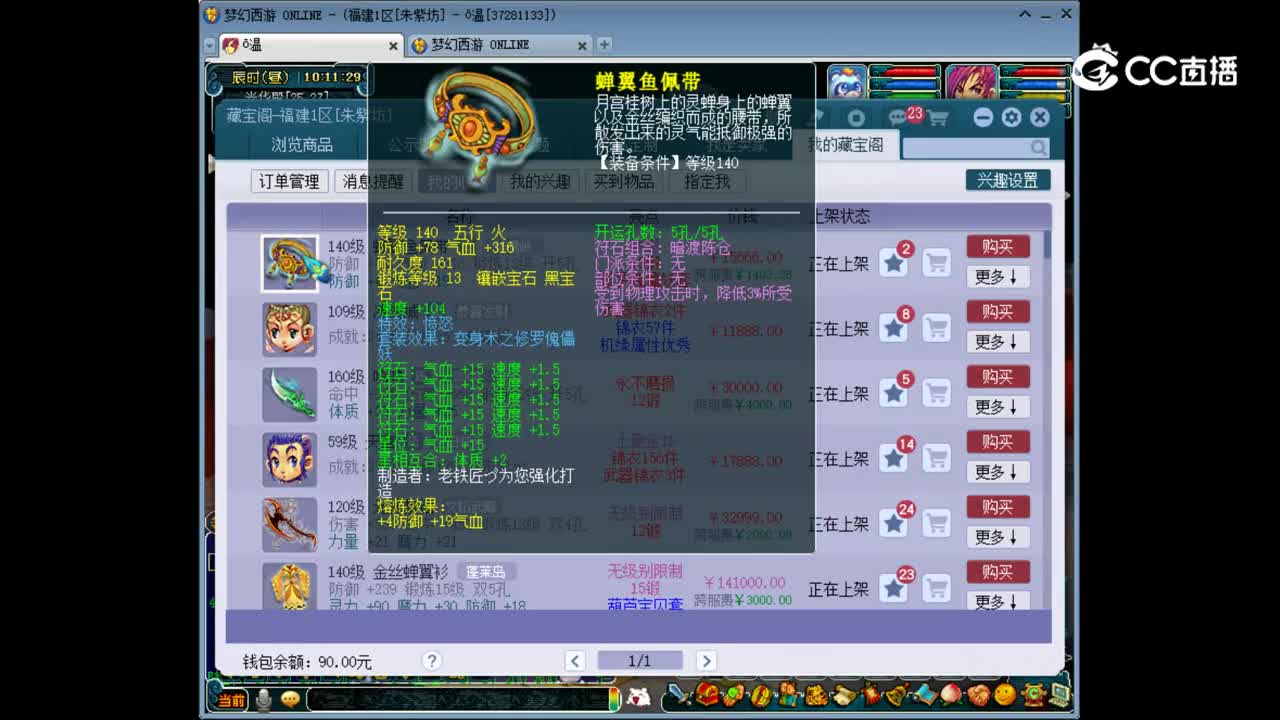Click the magnifier search icon
This screenshot has width=1280, height=720.
[x=1038, y=148]
